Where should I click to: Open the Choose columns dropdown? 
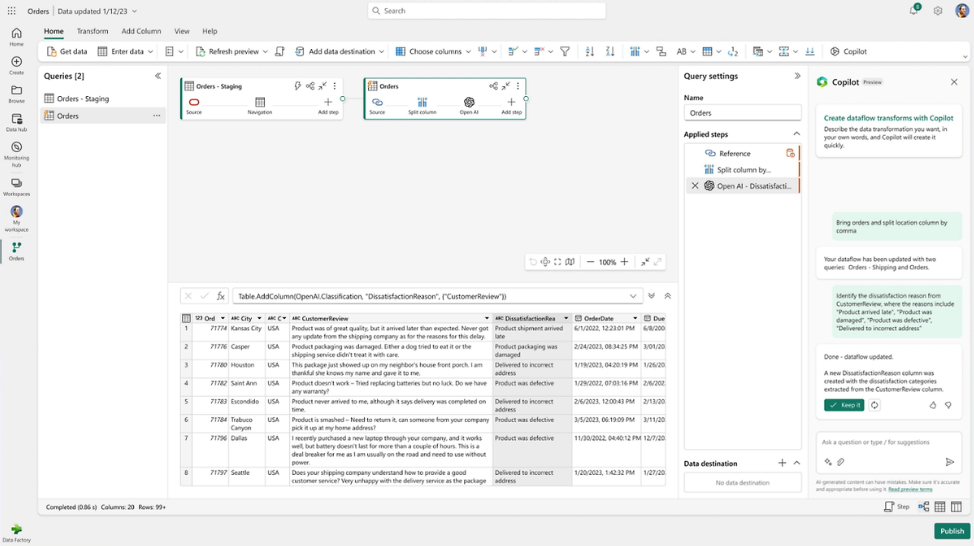[x=468, y=51]
